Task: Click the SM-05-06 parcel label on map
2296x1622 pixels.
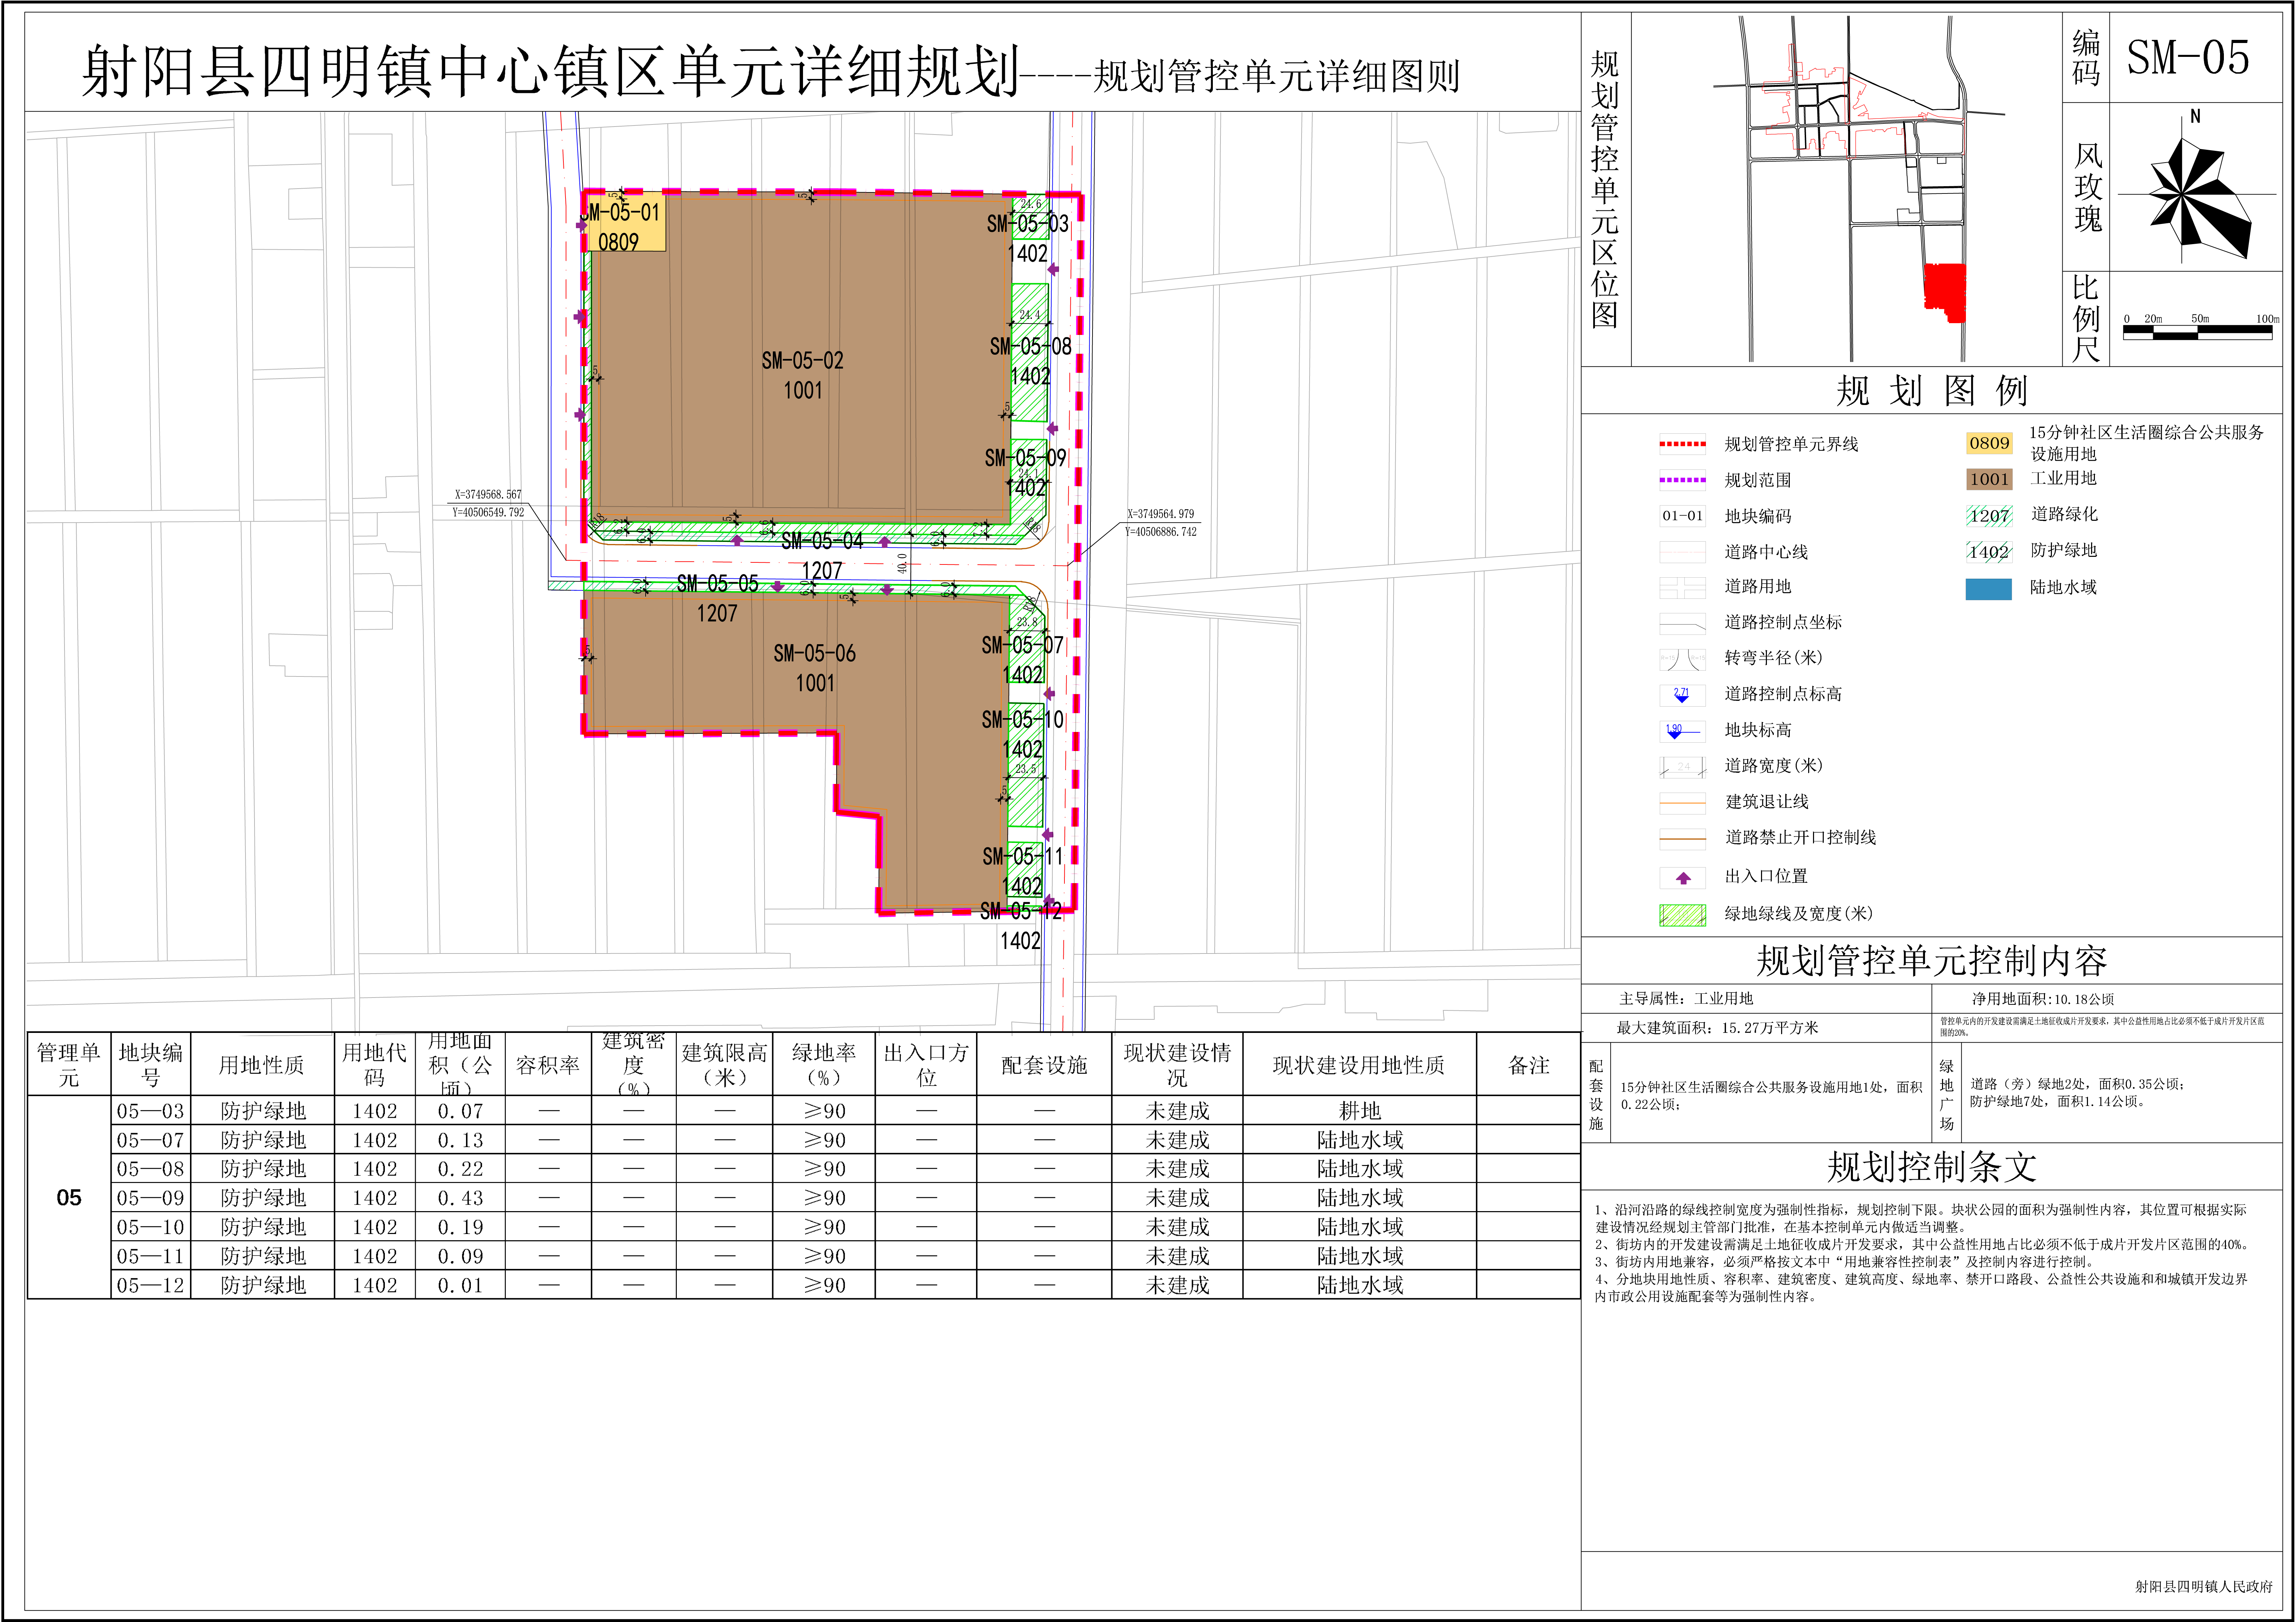Action: click(815, 654)
